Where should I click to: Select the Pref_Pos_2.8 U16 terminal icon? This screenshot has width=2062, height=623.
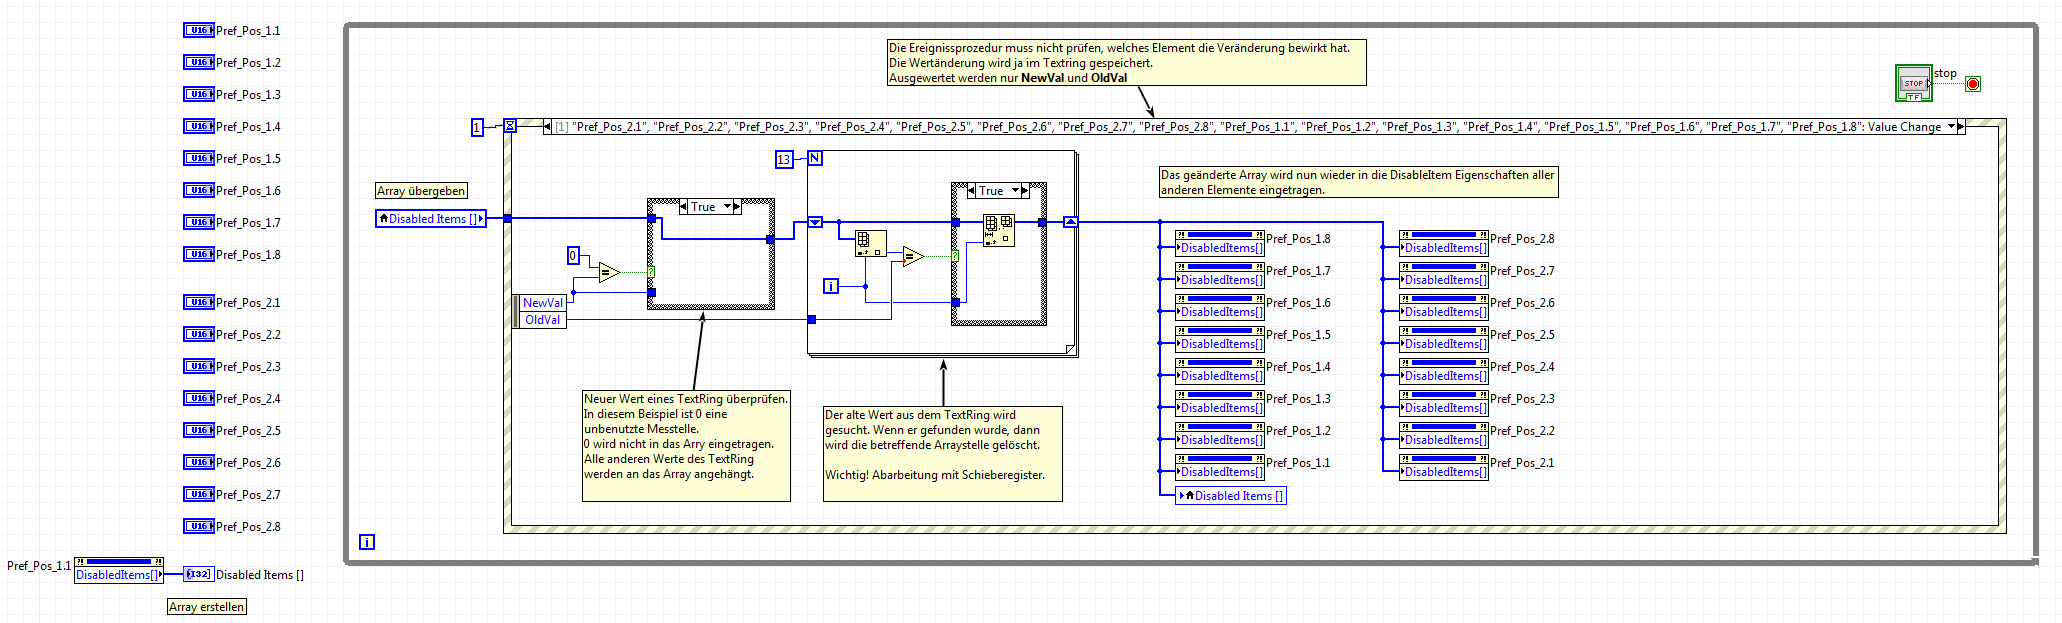tap(199, 526)
